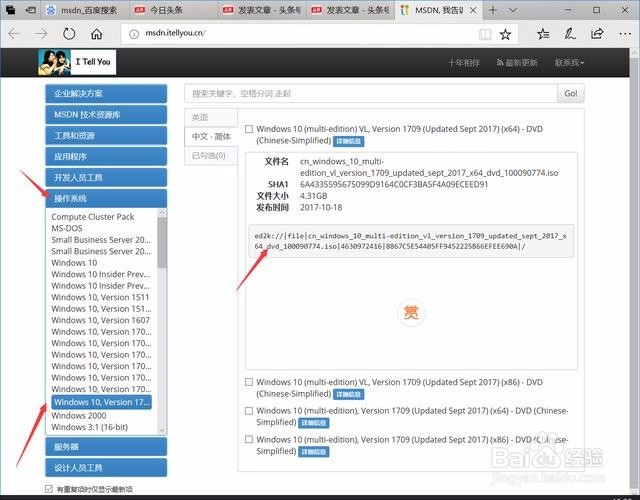
Task: Check the non-VL Version 1709 x86 checkbox
Action: click(x=249, y=439)
